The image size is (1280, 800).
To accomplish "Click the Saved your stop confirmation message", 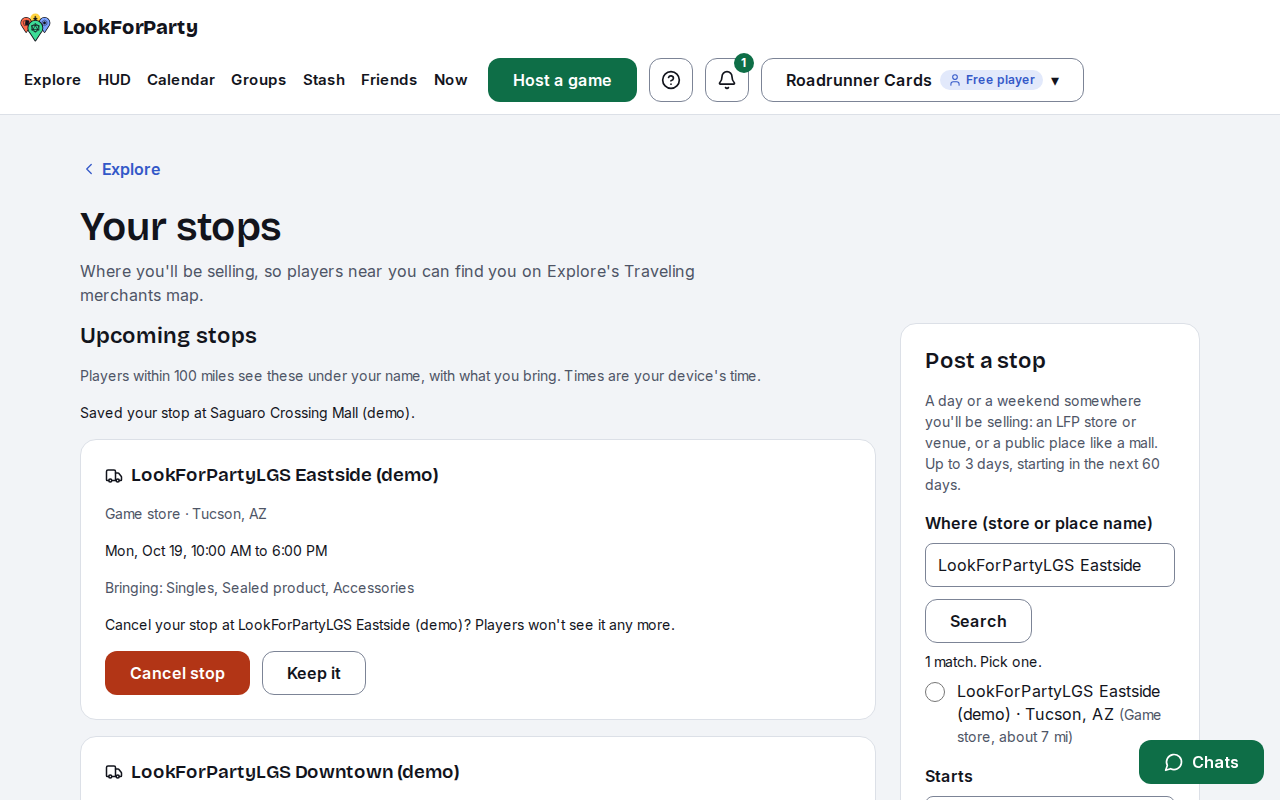I will pyautogui.click(x=247, y=413).
